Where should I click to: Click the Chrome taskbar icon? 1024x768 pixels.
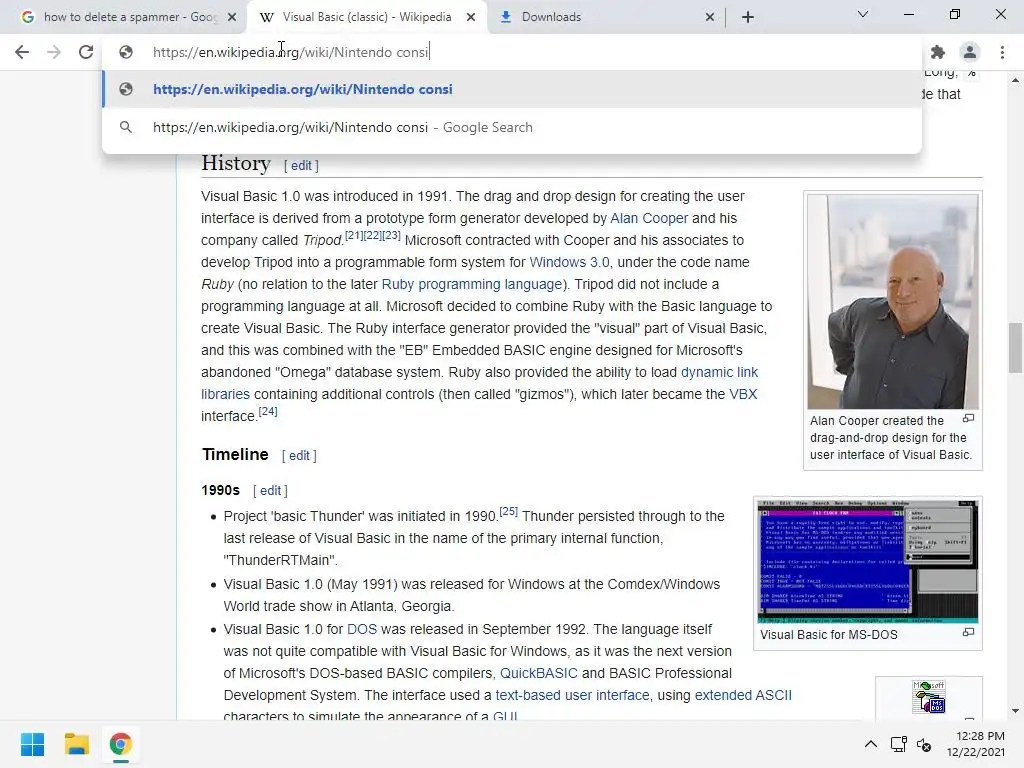tap(120, 744)
